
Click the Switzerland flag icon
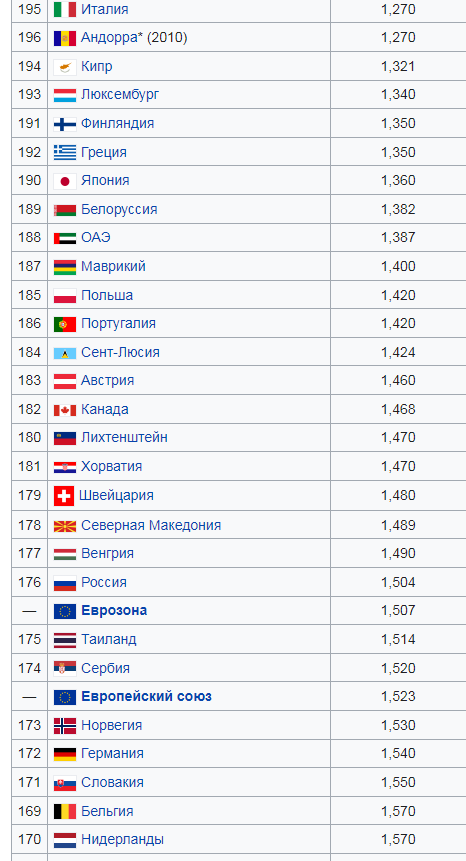(64, 496)
